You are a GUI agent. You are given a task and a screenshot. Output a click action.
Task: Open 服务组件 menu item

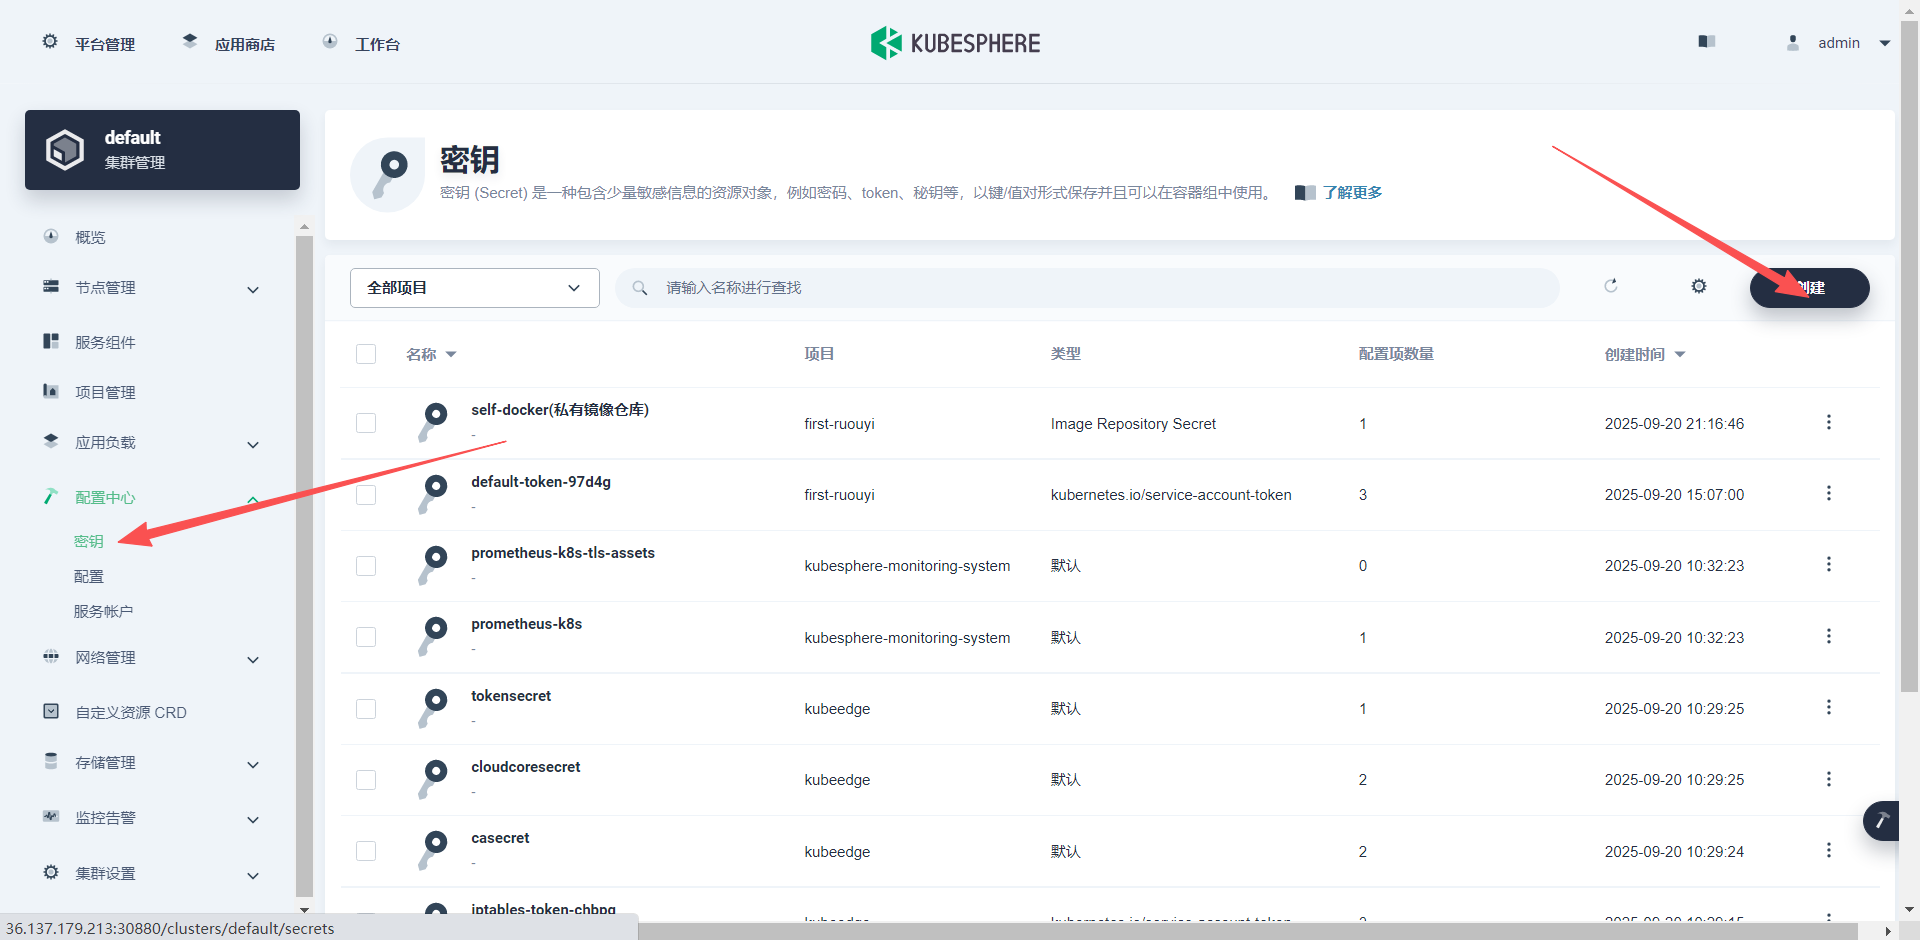click(105, 342)
